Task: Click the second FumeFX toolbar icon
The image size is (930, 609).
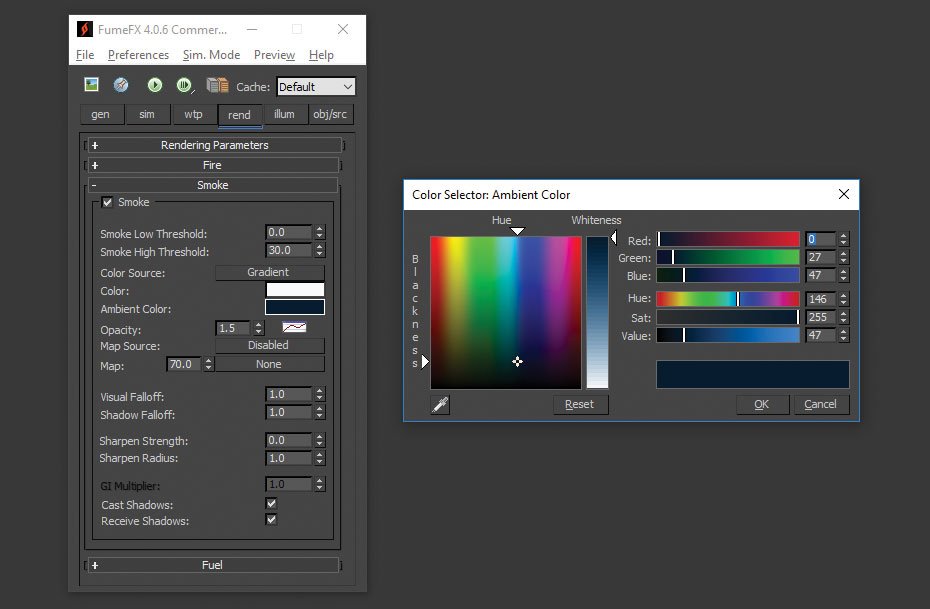Action: (x=121, y=85)
